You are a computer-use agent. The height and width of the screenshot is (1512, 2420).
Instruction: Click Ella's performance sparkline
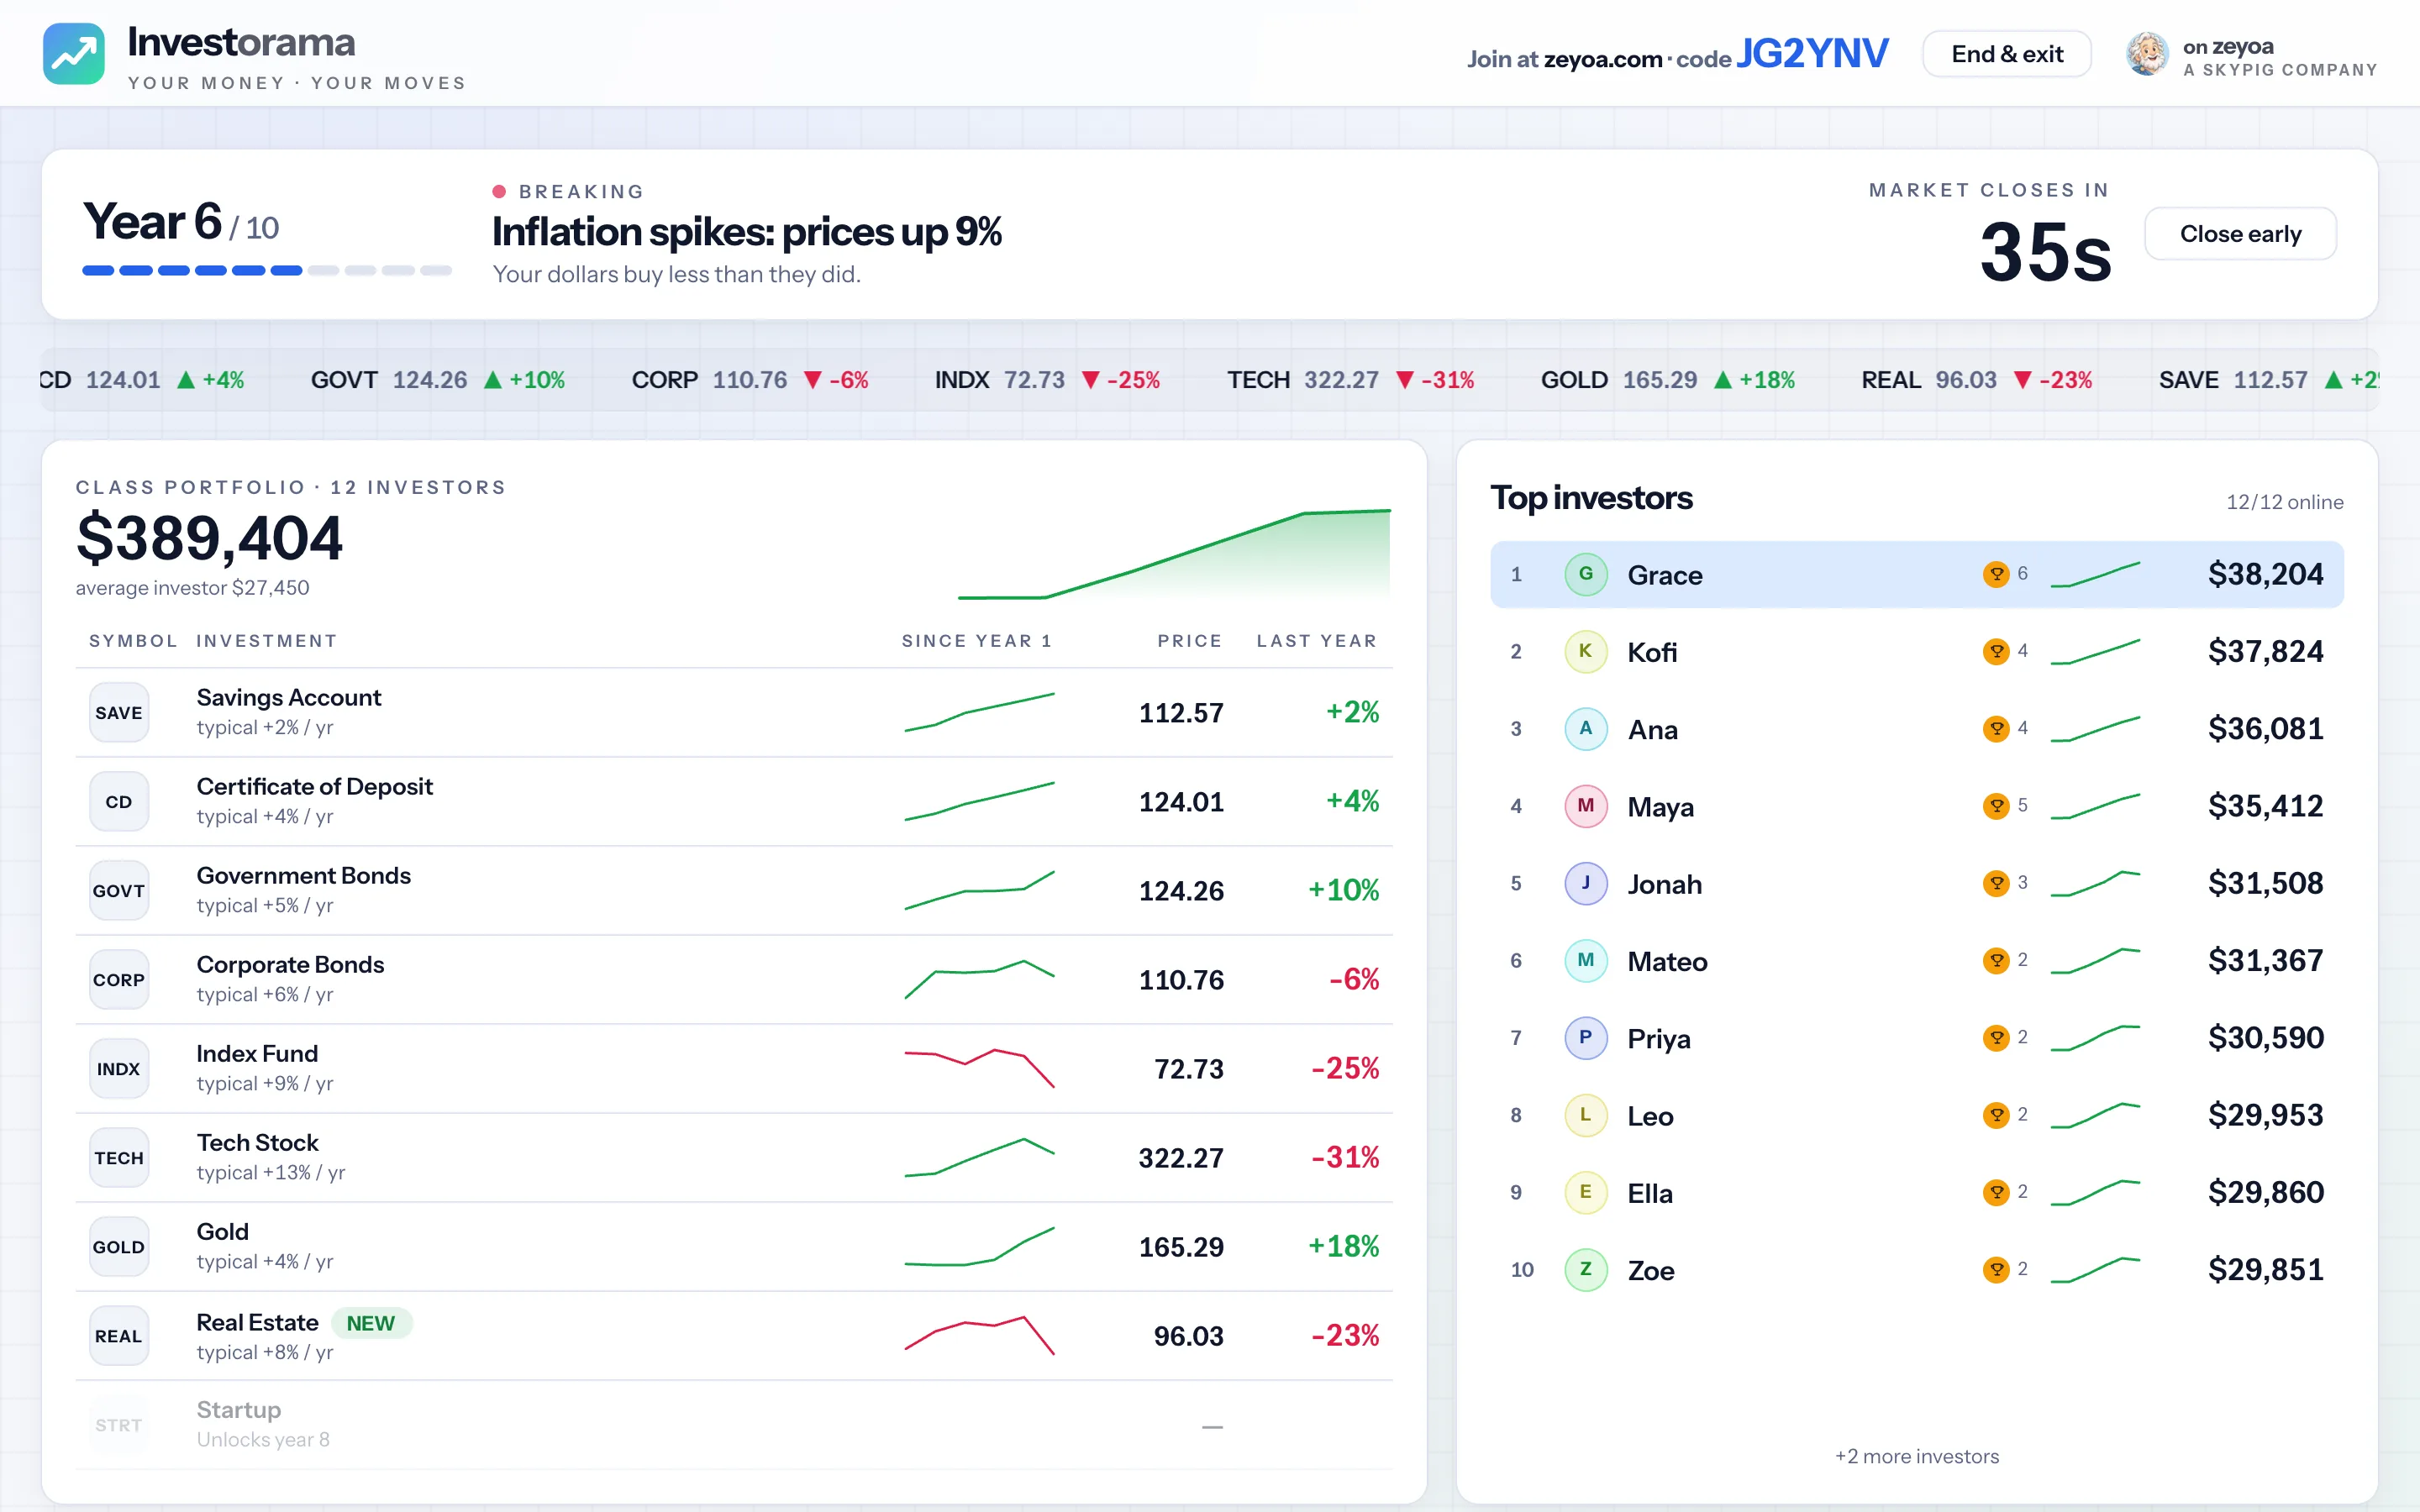pyautogui.click(x=2095, y=1192)
